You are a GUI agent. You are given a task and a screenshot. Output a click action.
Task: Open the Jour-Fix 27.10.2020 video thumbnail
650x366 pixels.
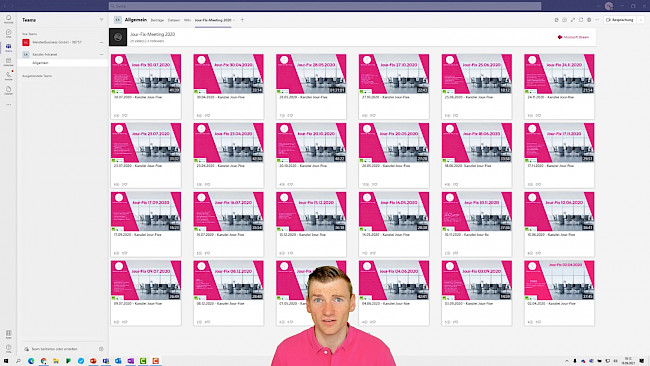pyautogui.click(x=394, y=73)
